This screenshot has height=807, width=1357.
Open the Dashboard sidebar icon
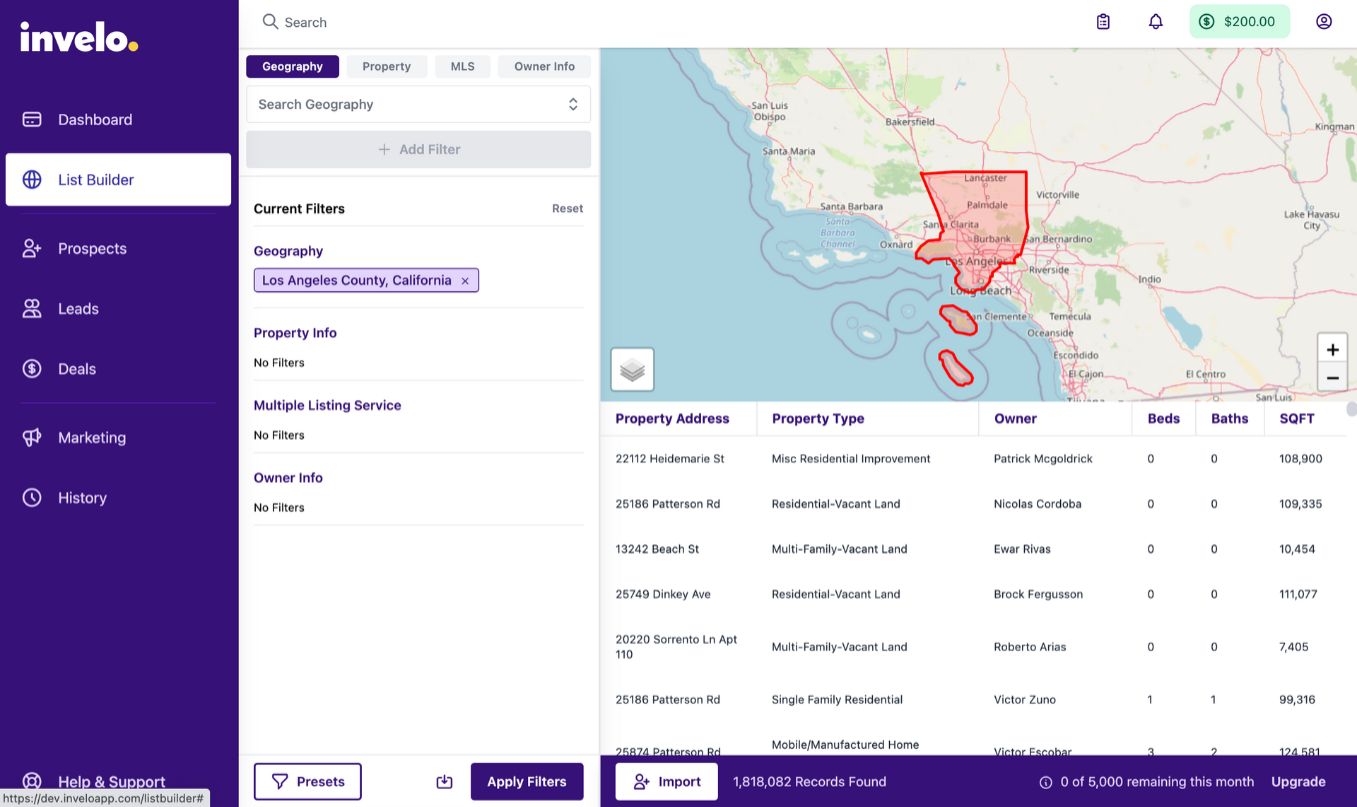pyautogui.click(x=32, y=119)
